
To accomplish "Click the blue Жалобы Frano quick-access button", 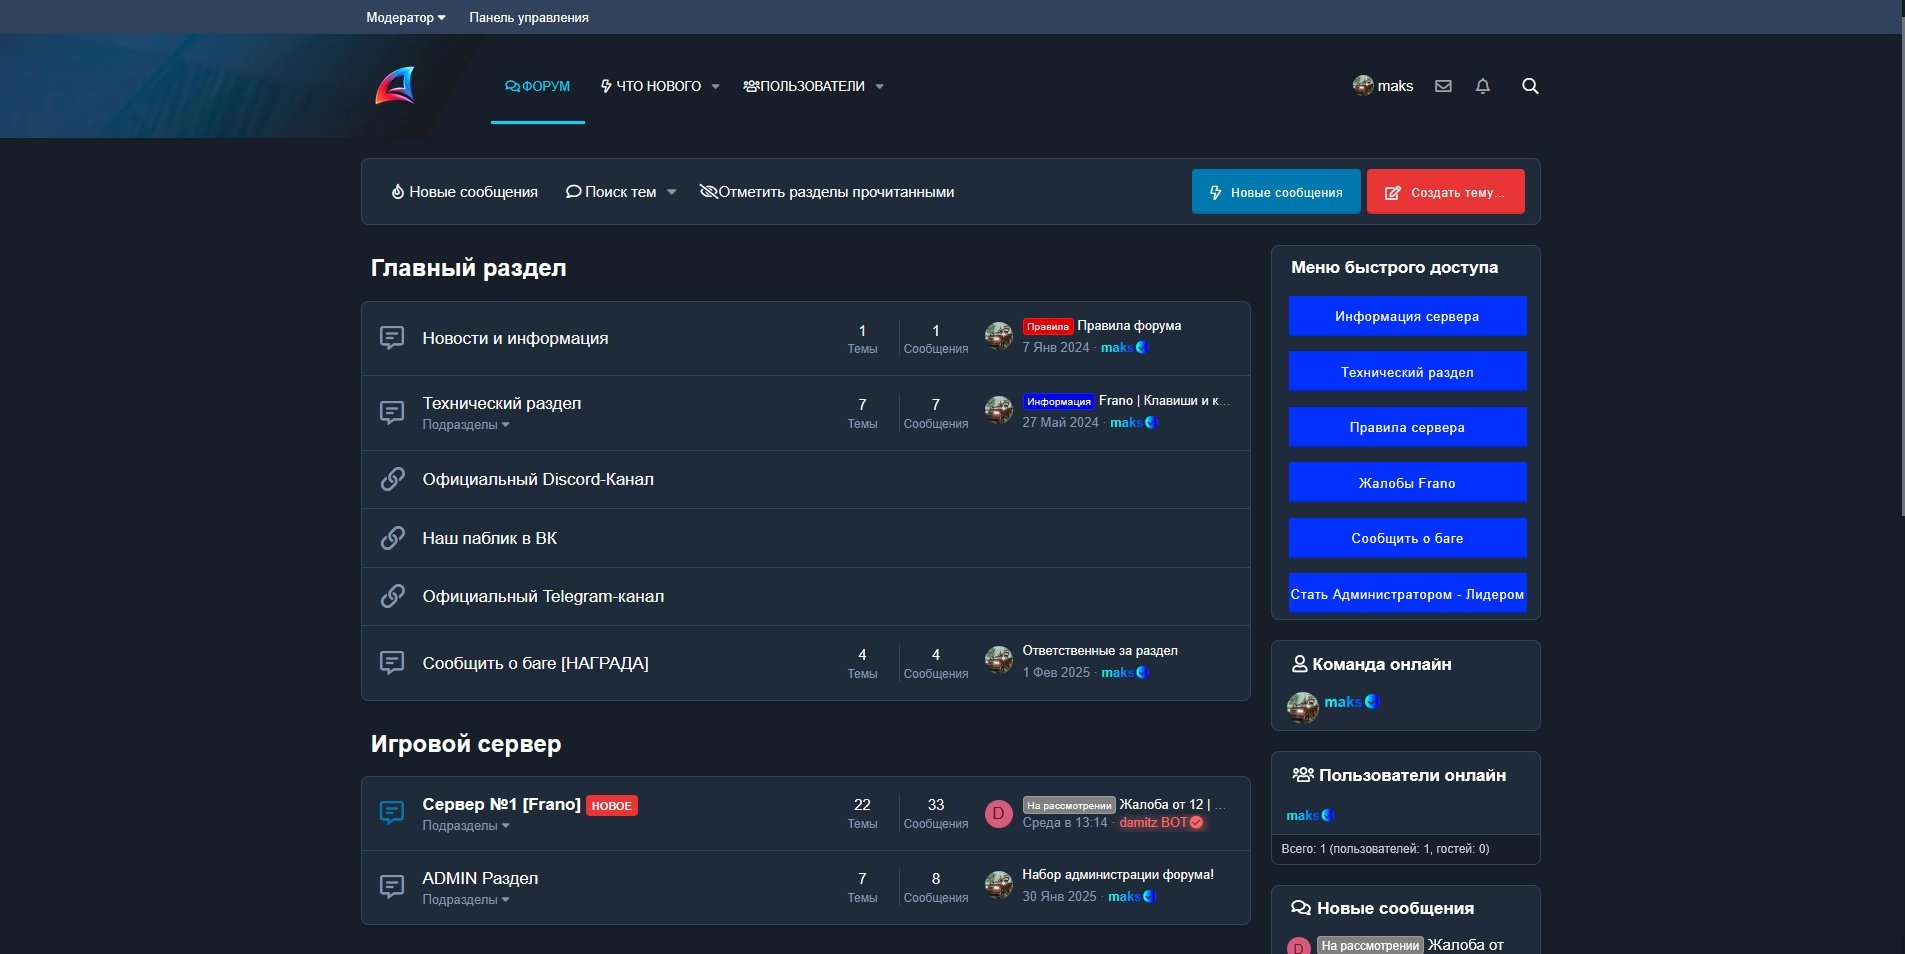I will [1406, 483].
